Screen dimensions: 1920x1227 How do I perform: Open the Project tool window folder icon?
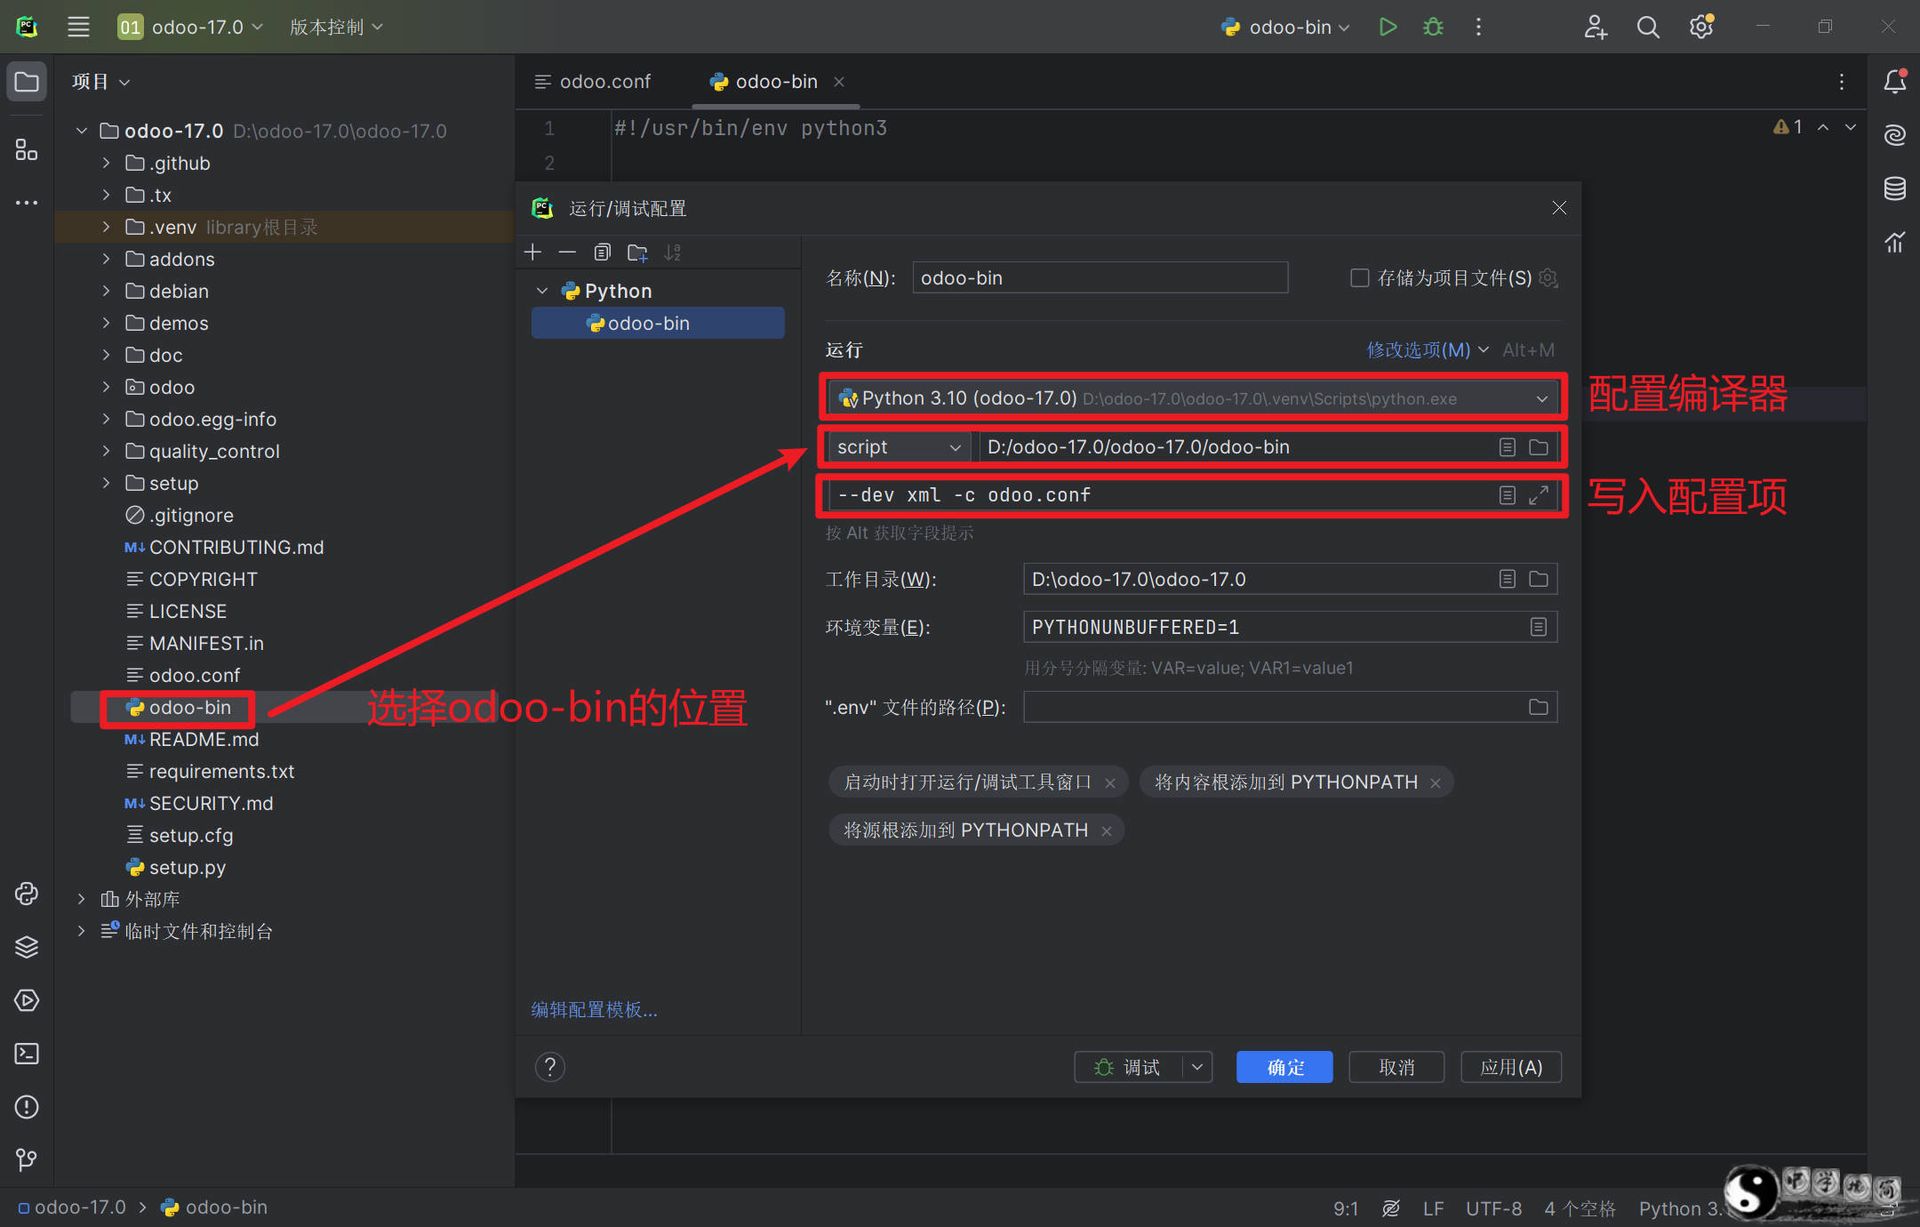pyautogui.click(x=27, y=81)
